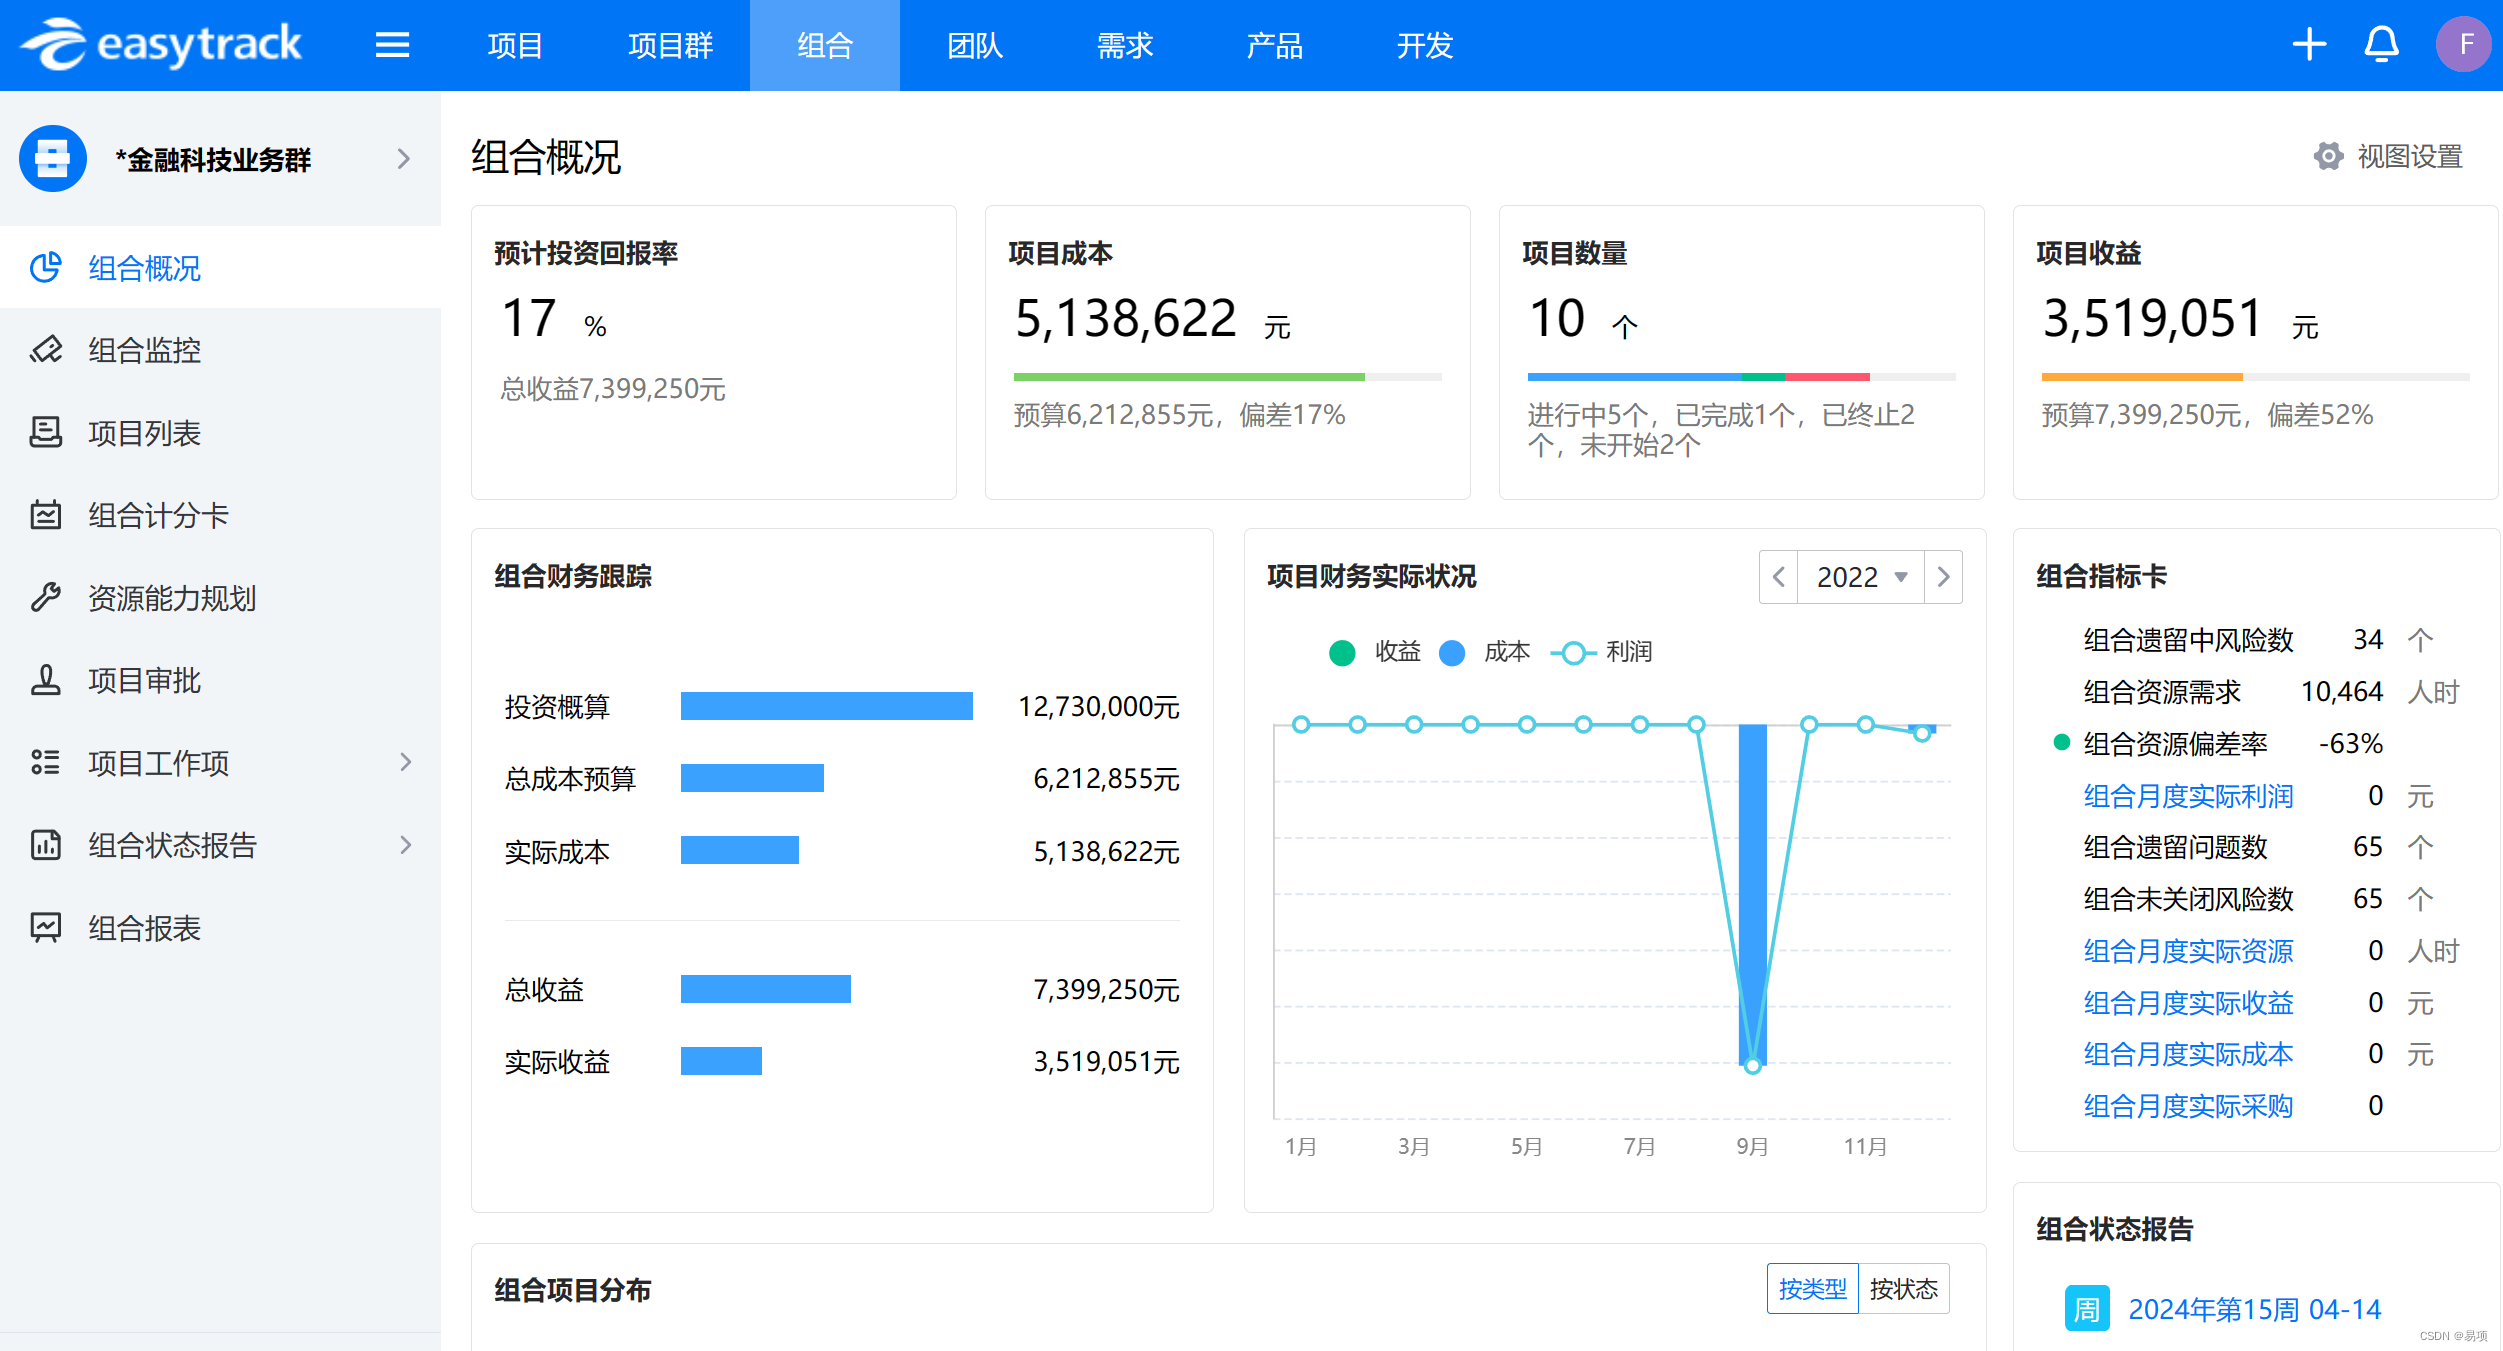2503x1351 pixels.
Task: Click the 组合遗留中风险数 value 34
Action: coord(2368,640)
